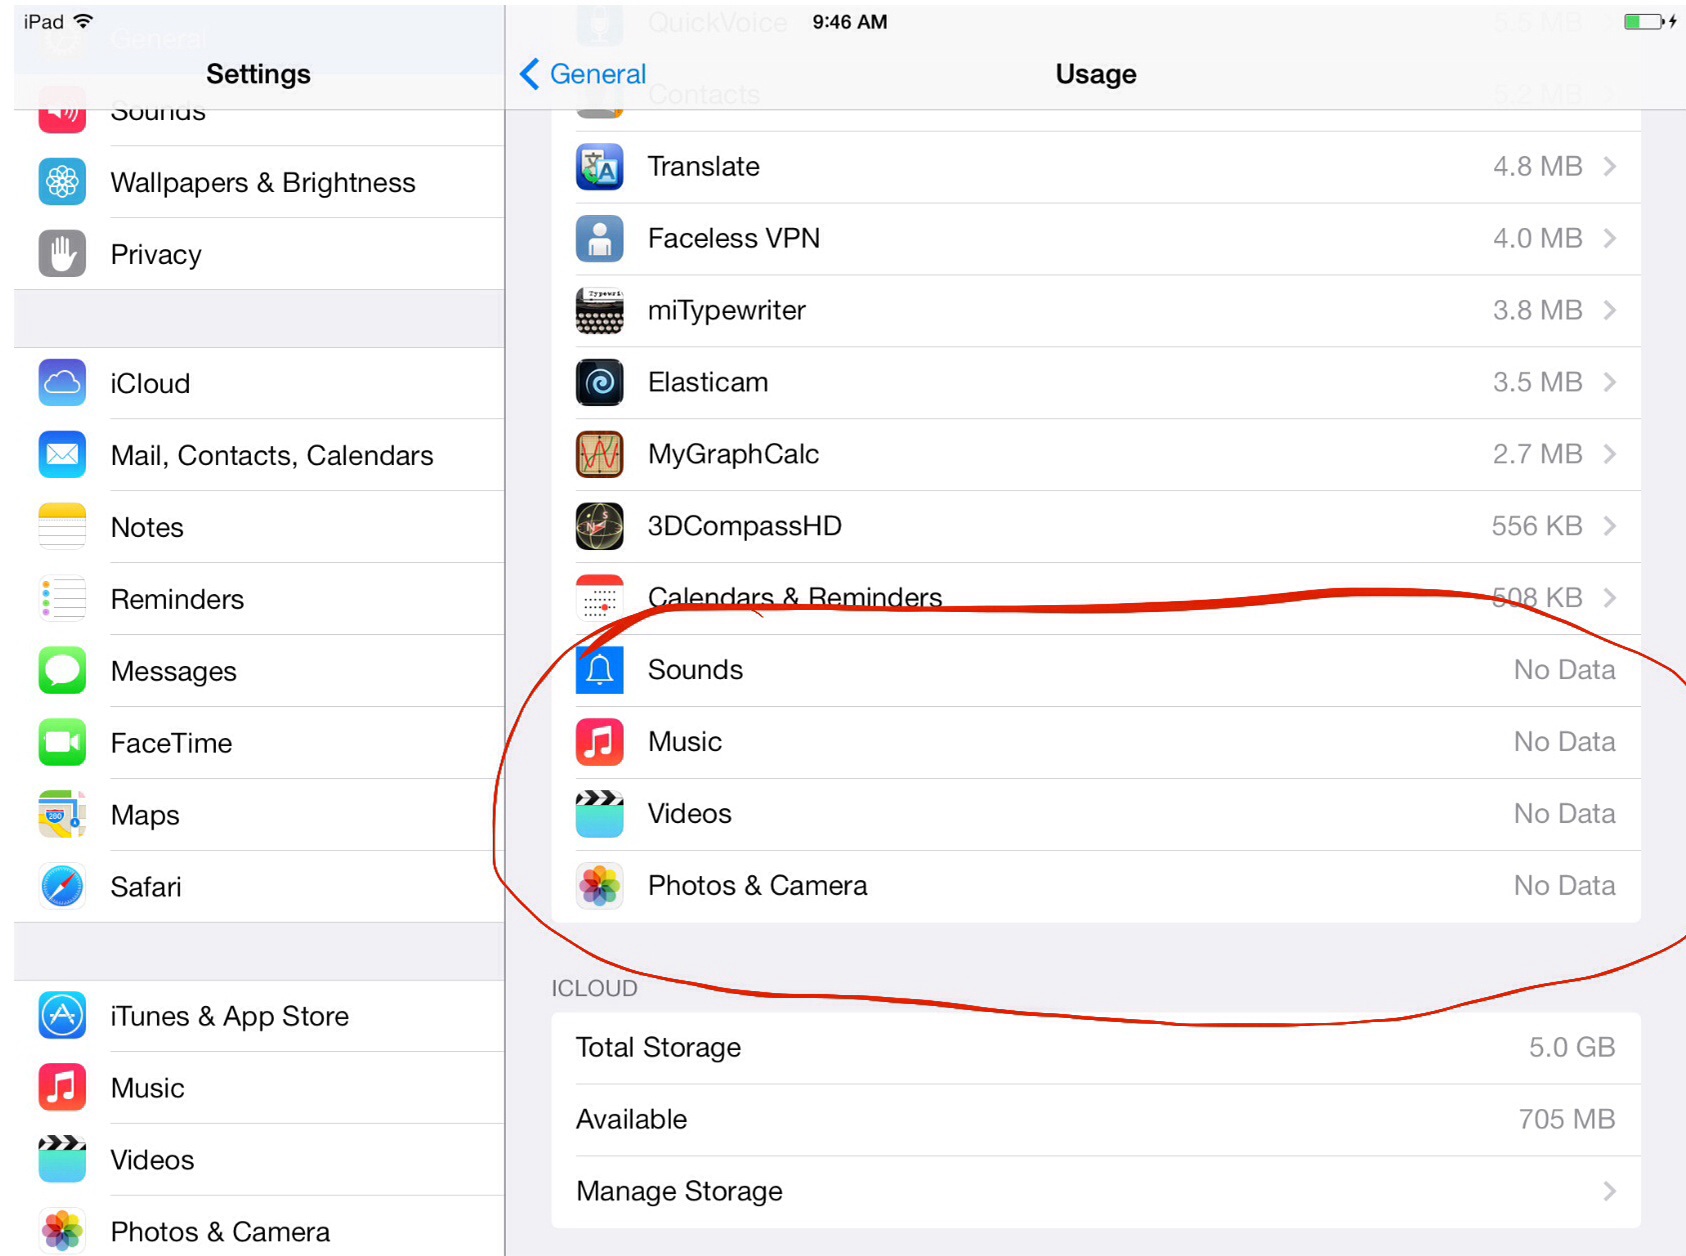The width and height of the screenshot is (1686, 1256).
Task: Tap the Wi-Fi status icon
Action: (x=84, y=21)
